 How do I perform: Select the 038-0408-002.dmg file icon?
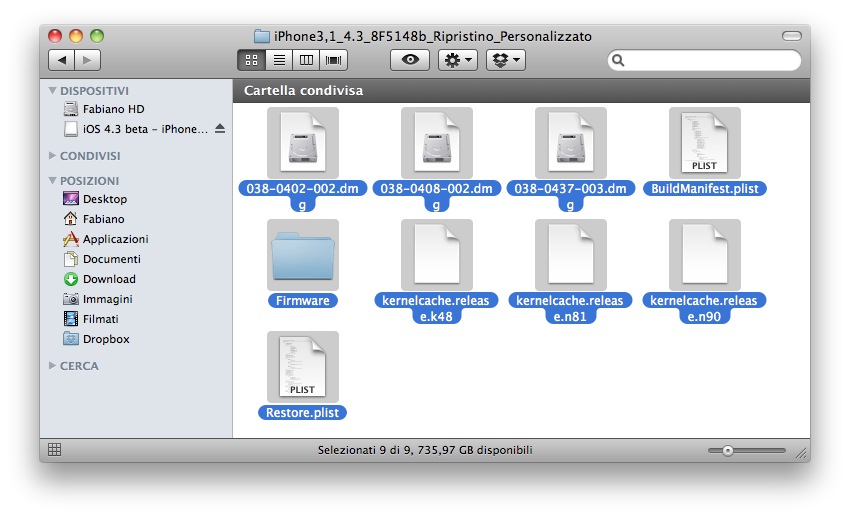[436, 143]
